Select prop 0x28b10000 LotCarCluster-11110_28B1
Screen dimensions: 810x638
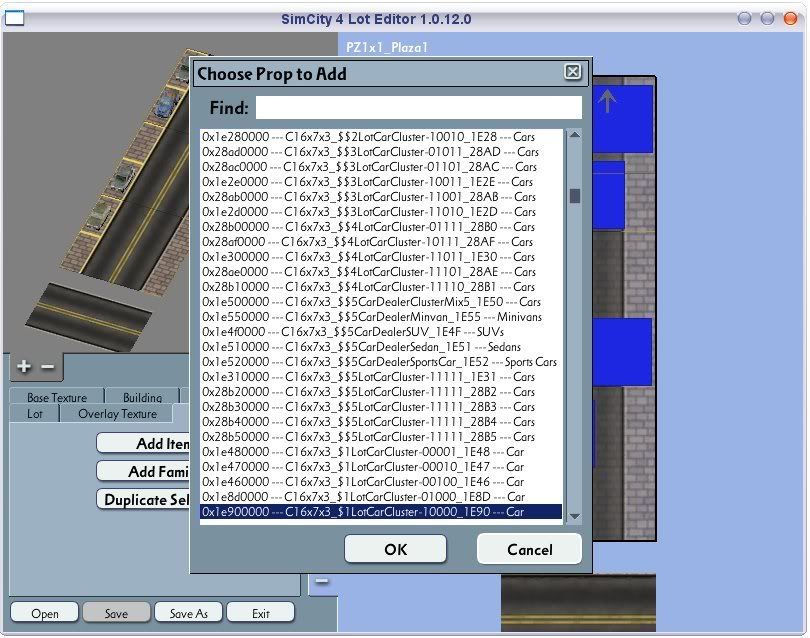click(381, 287)
